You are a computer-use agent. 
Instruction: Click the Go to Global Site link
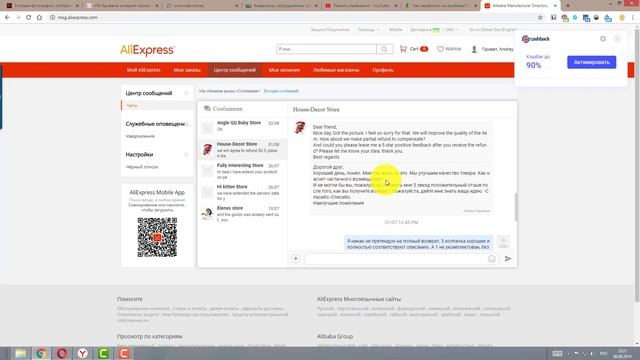coord(493,30)
